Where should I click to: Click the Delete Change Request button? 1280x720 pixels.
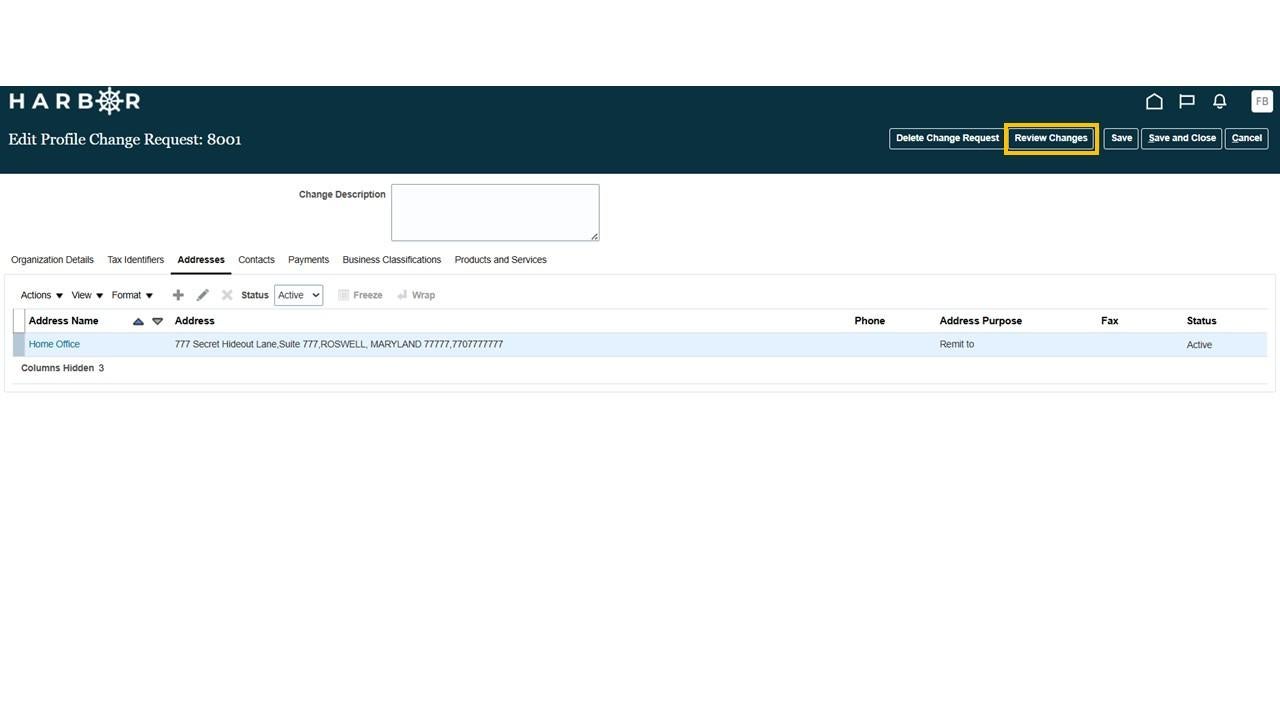[x=947, y=138]
